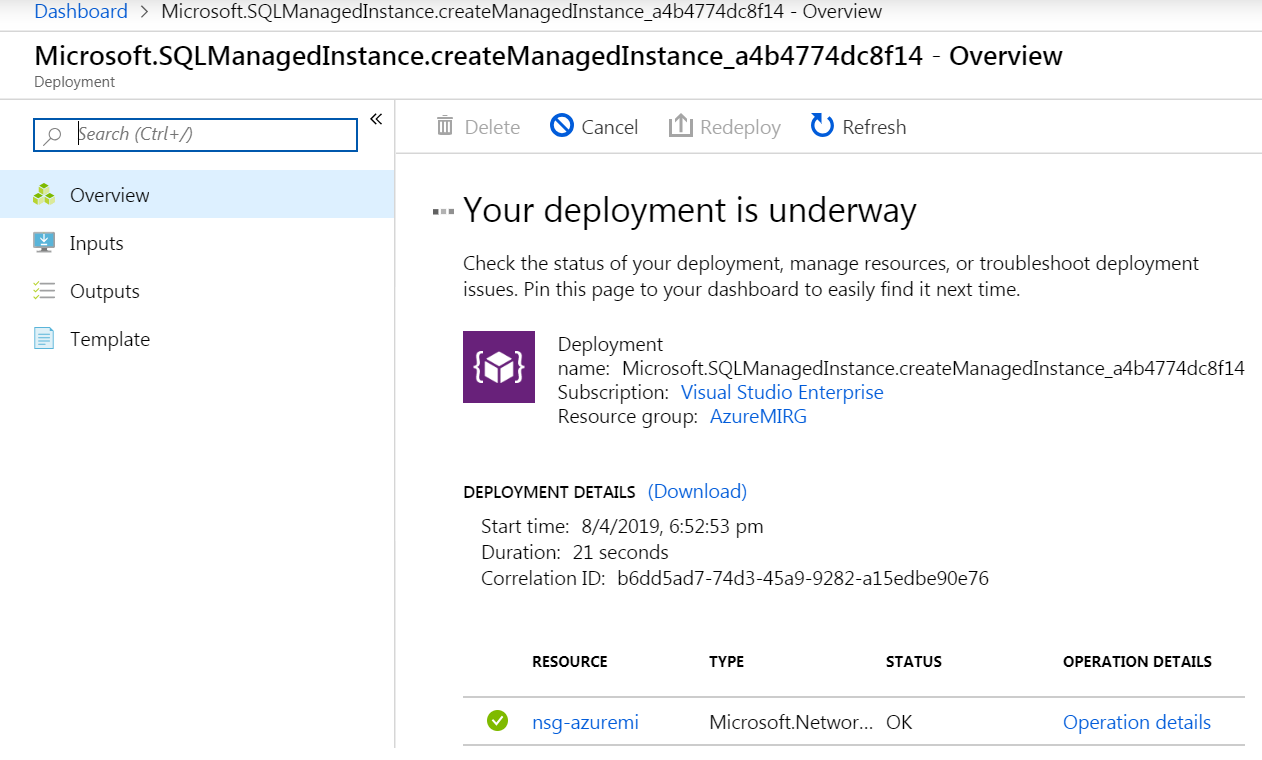Click the OPERATION DETAILS column header
The height and width of the screenshot is (760, 1262).
click(x=1137, y=662)
